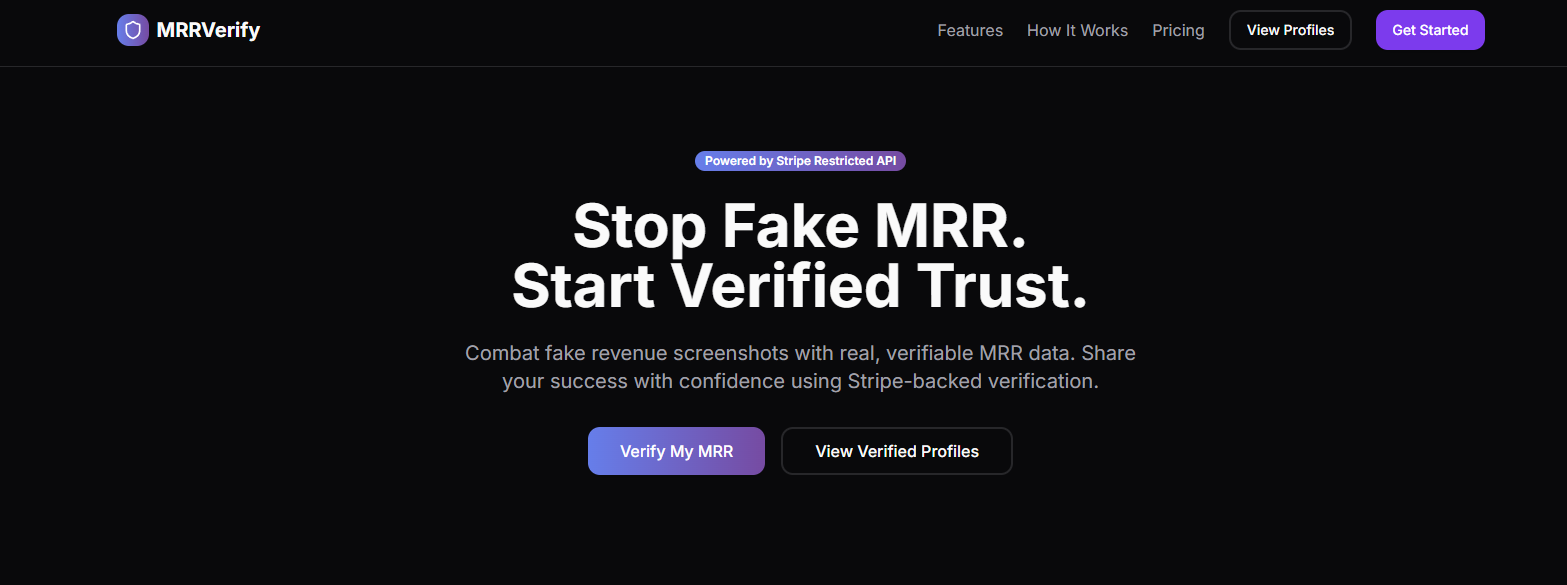Image resolution: width=1567 pixels, height=585 pixels.
Task: Click the 'Powered by Stripe Restricted API' badge
Action: 800,160
